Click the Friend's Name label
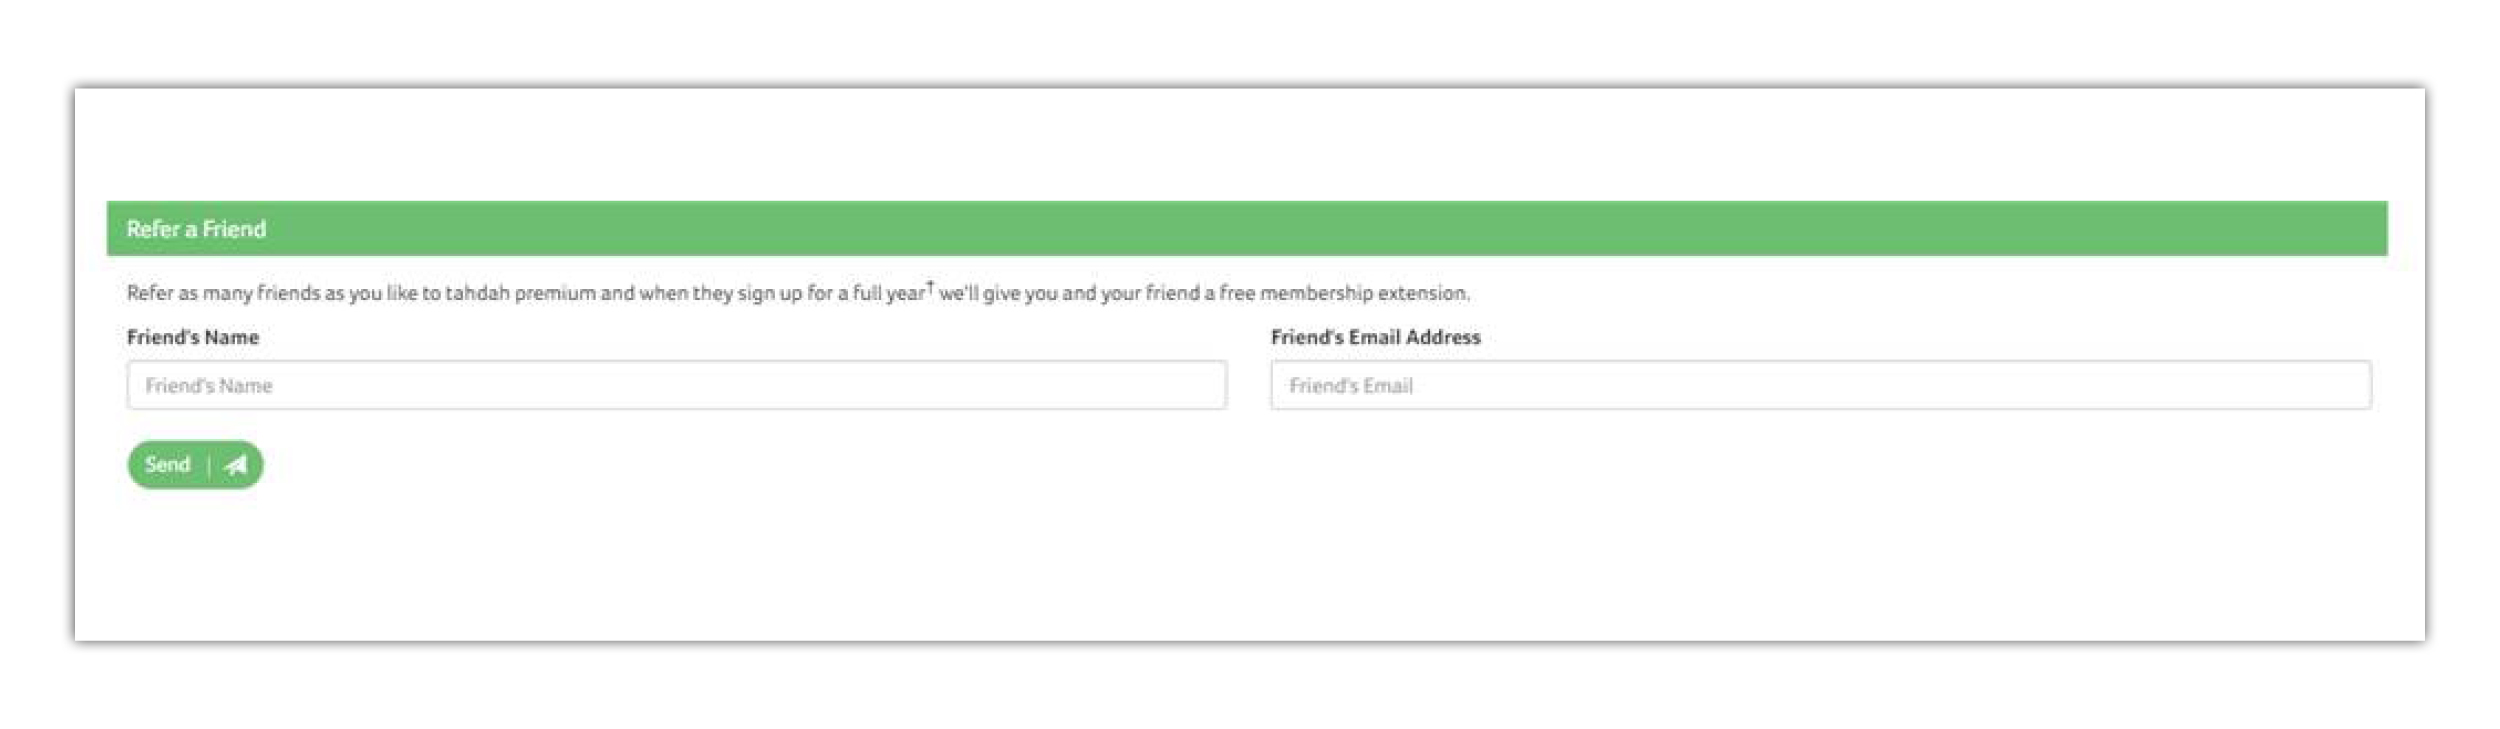The width and height of the screenshot is (2500, 729). (x=193, y=337)
